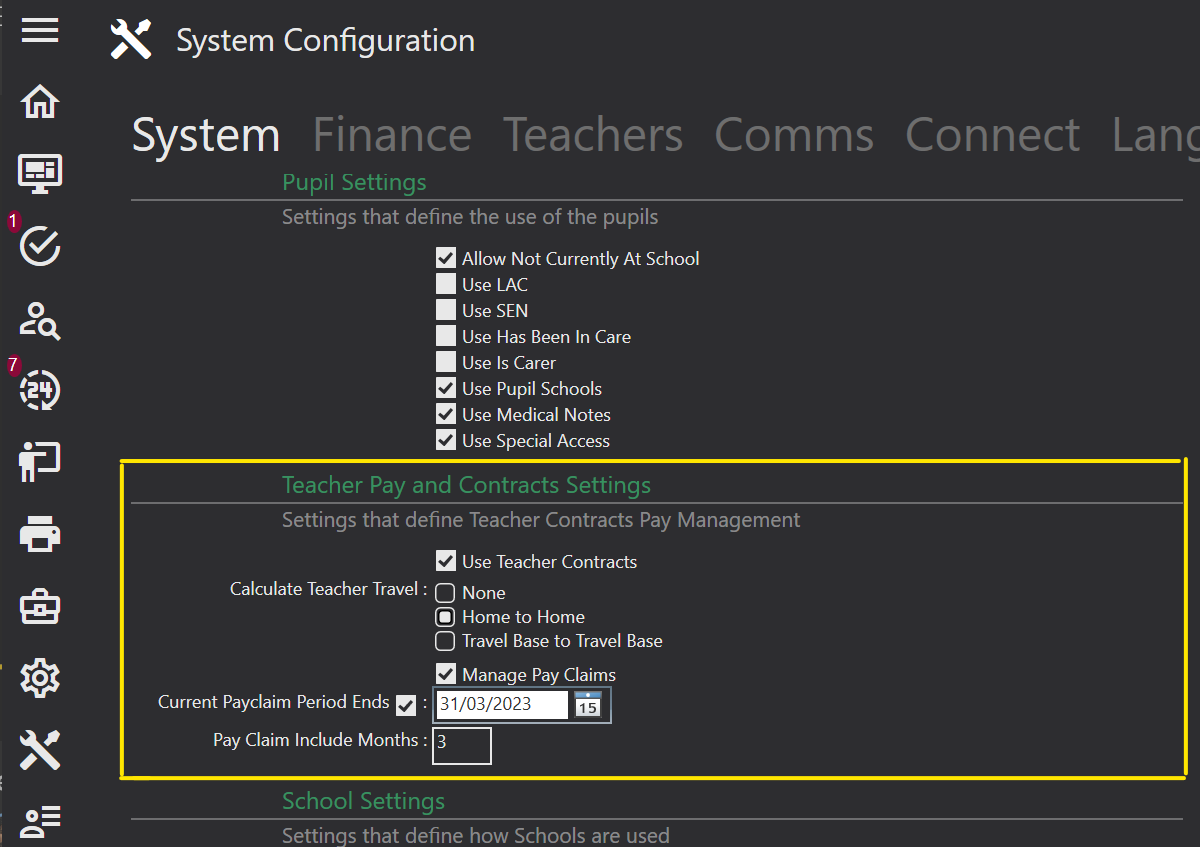Select Travel Base to Travel Base option
Viewport: 1200px width, 847px height.
coord(446,641)
